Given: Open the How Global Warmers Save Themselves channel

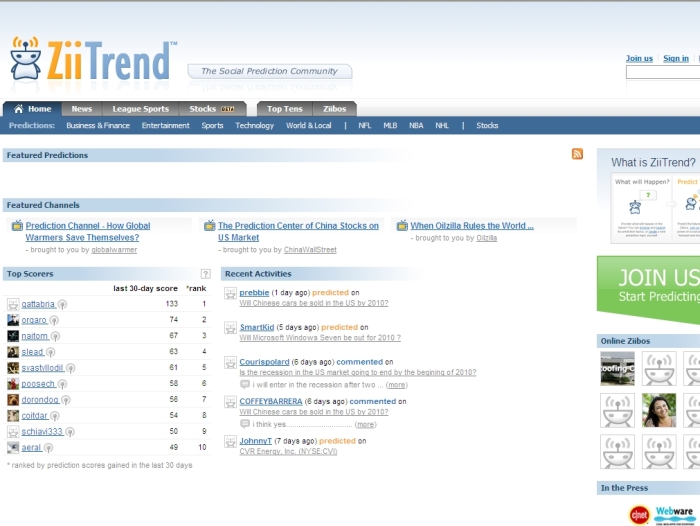Looking at the screenshot, I should [88, 232].
